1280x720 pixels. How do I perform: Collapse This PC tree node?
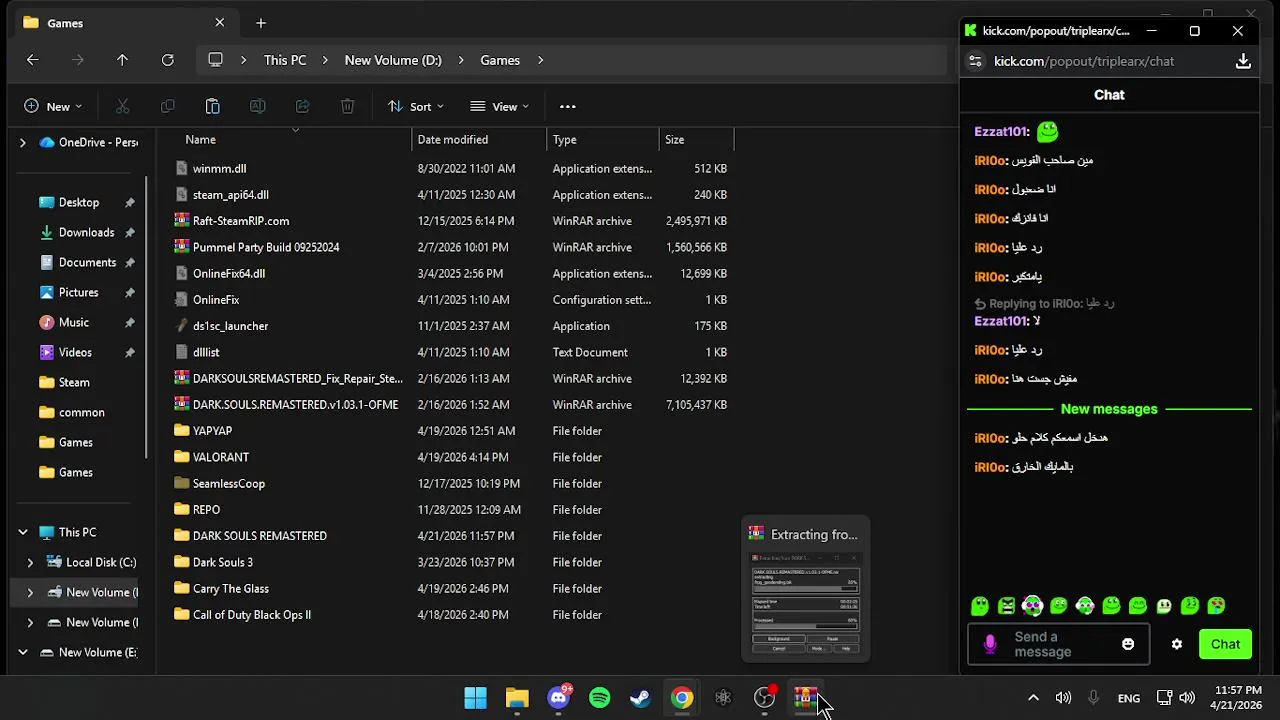(x=22, y=532)
